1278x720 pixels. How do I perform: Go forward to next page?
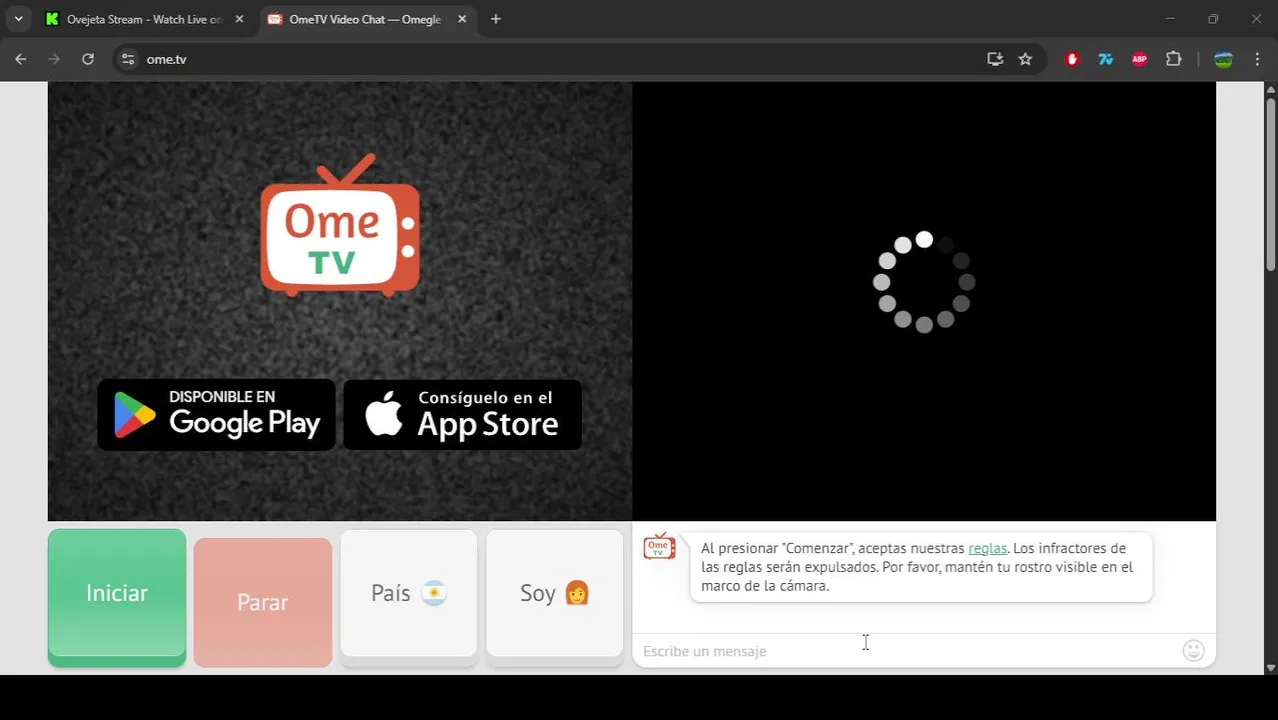54,59
